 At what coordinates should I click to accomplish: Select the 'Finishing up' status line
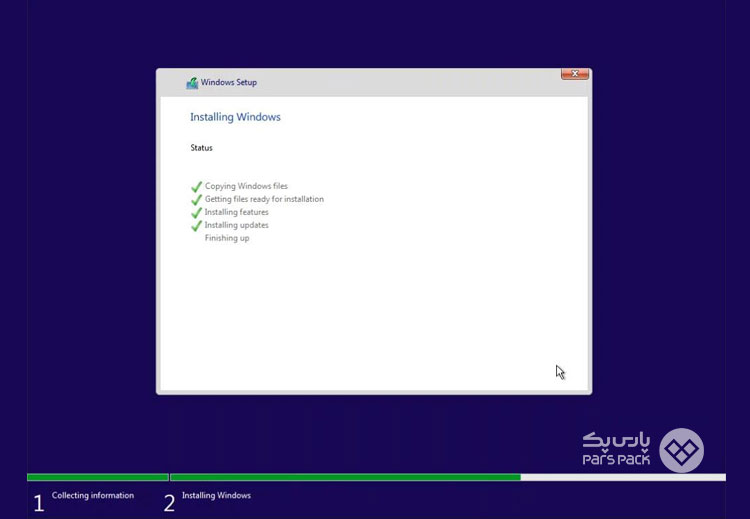pyautogui.click(x=227, y=238)
